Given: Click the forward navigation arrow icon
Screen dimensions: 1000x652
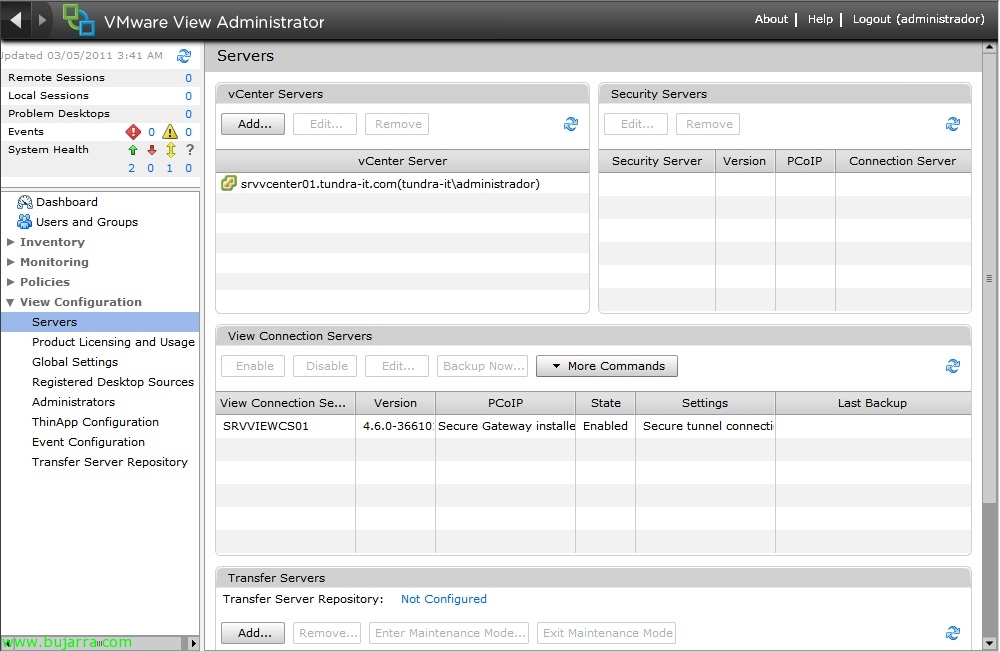Looking at the screenshot, I should tap(42, 20).
